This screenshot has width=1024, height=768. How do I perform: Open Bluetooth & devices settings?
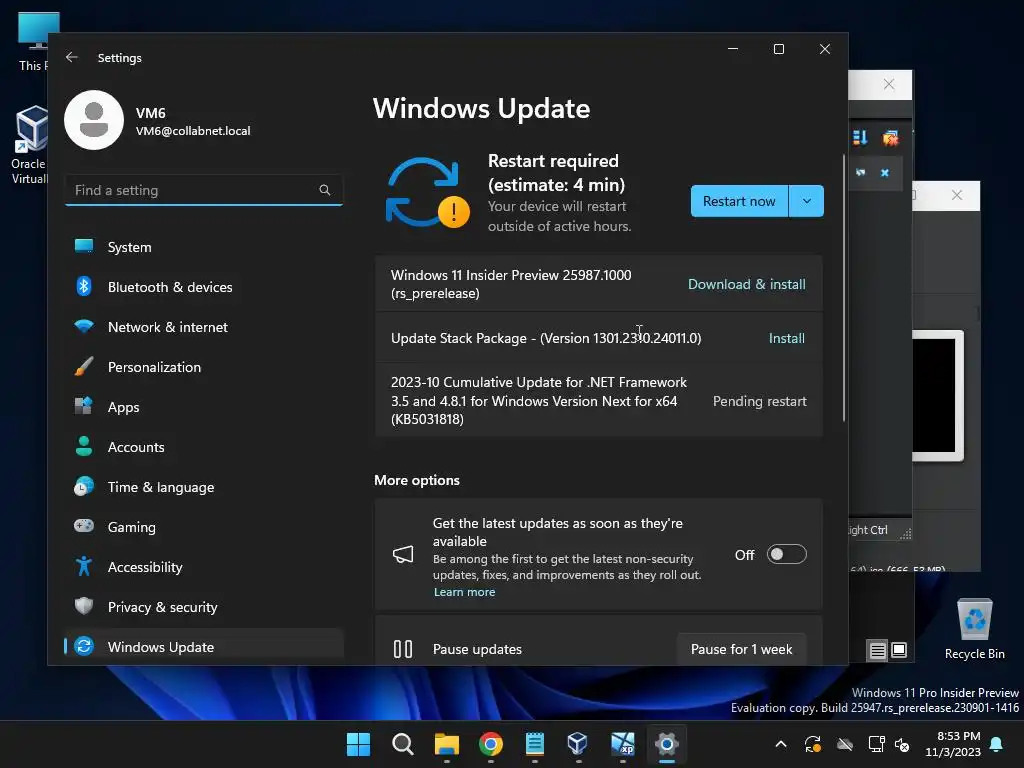pyautogui.click(x=203, y=287)
